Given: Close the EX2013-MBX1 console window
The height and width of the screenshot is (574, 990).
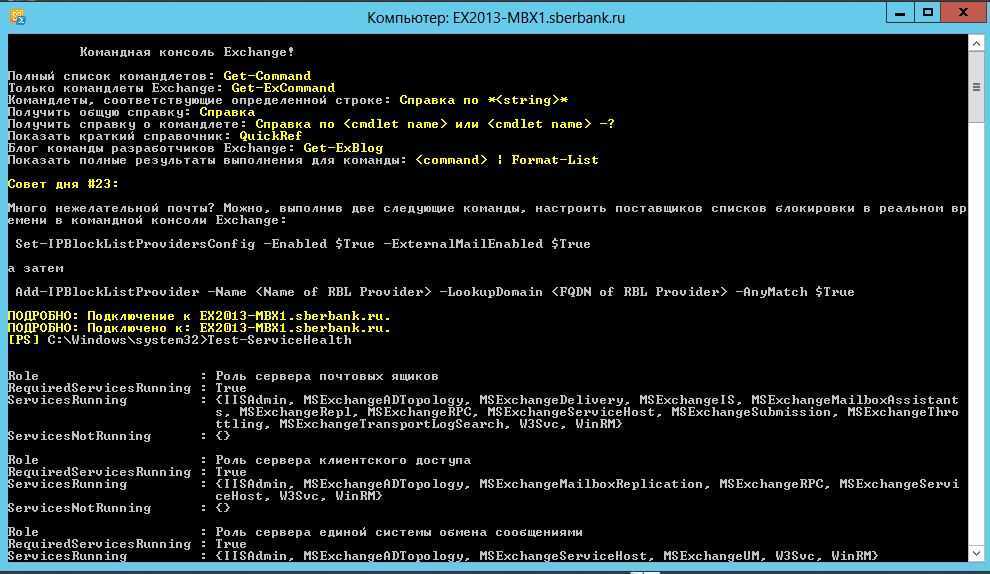Looking at the screenshot, I should tap(963, 13).
